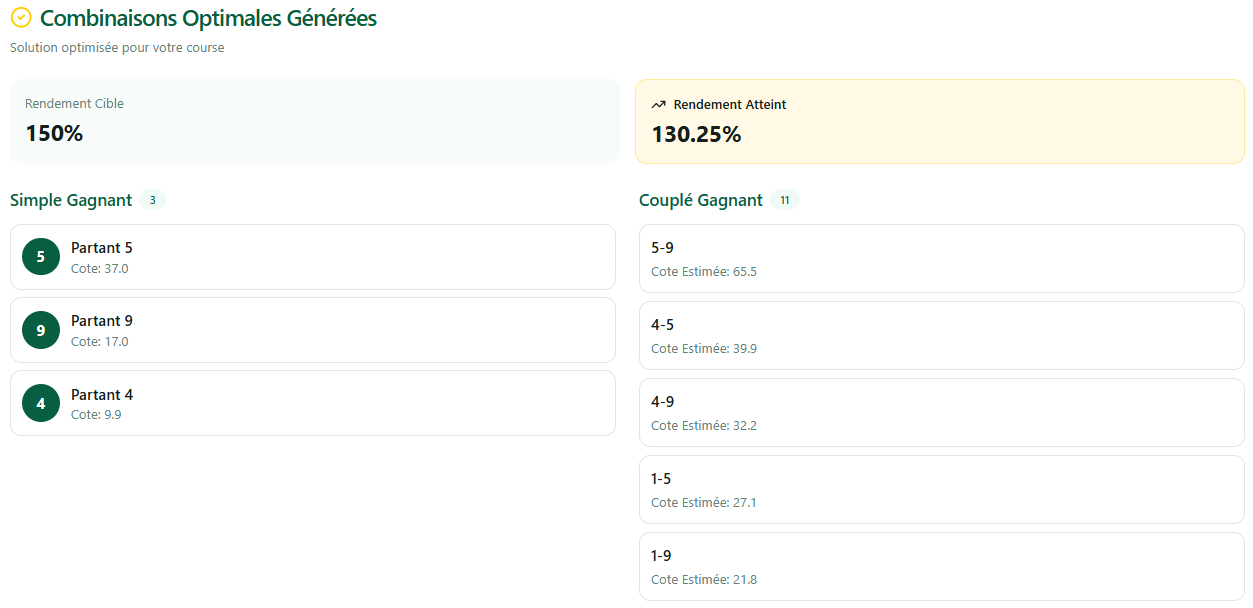
Task: Select the 1-9 couplé combination card
Action: (x=941, y=566)
